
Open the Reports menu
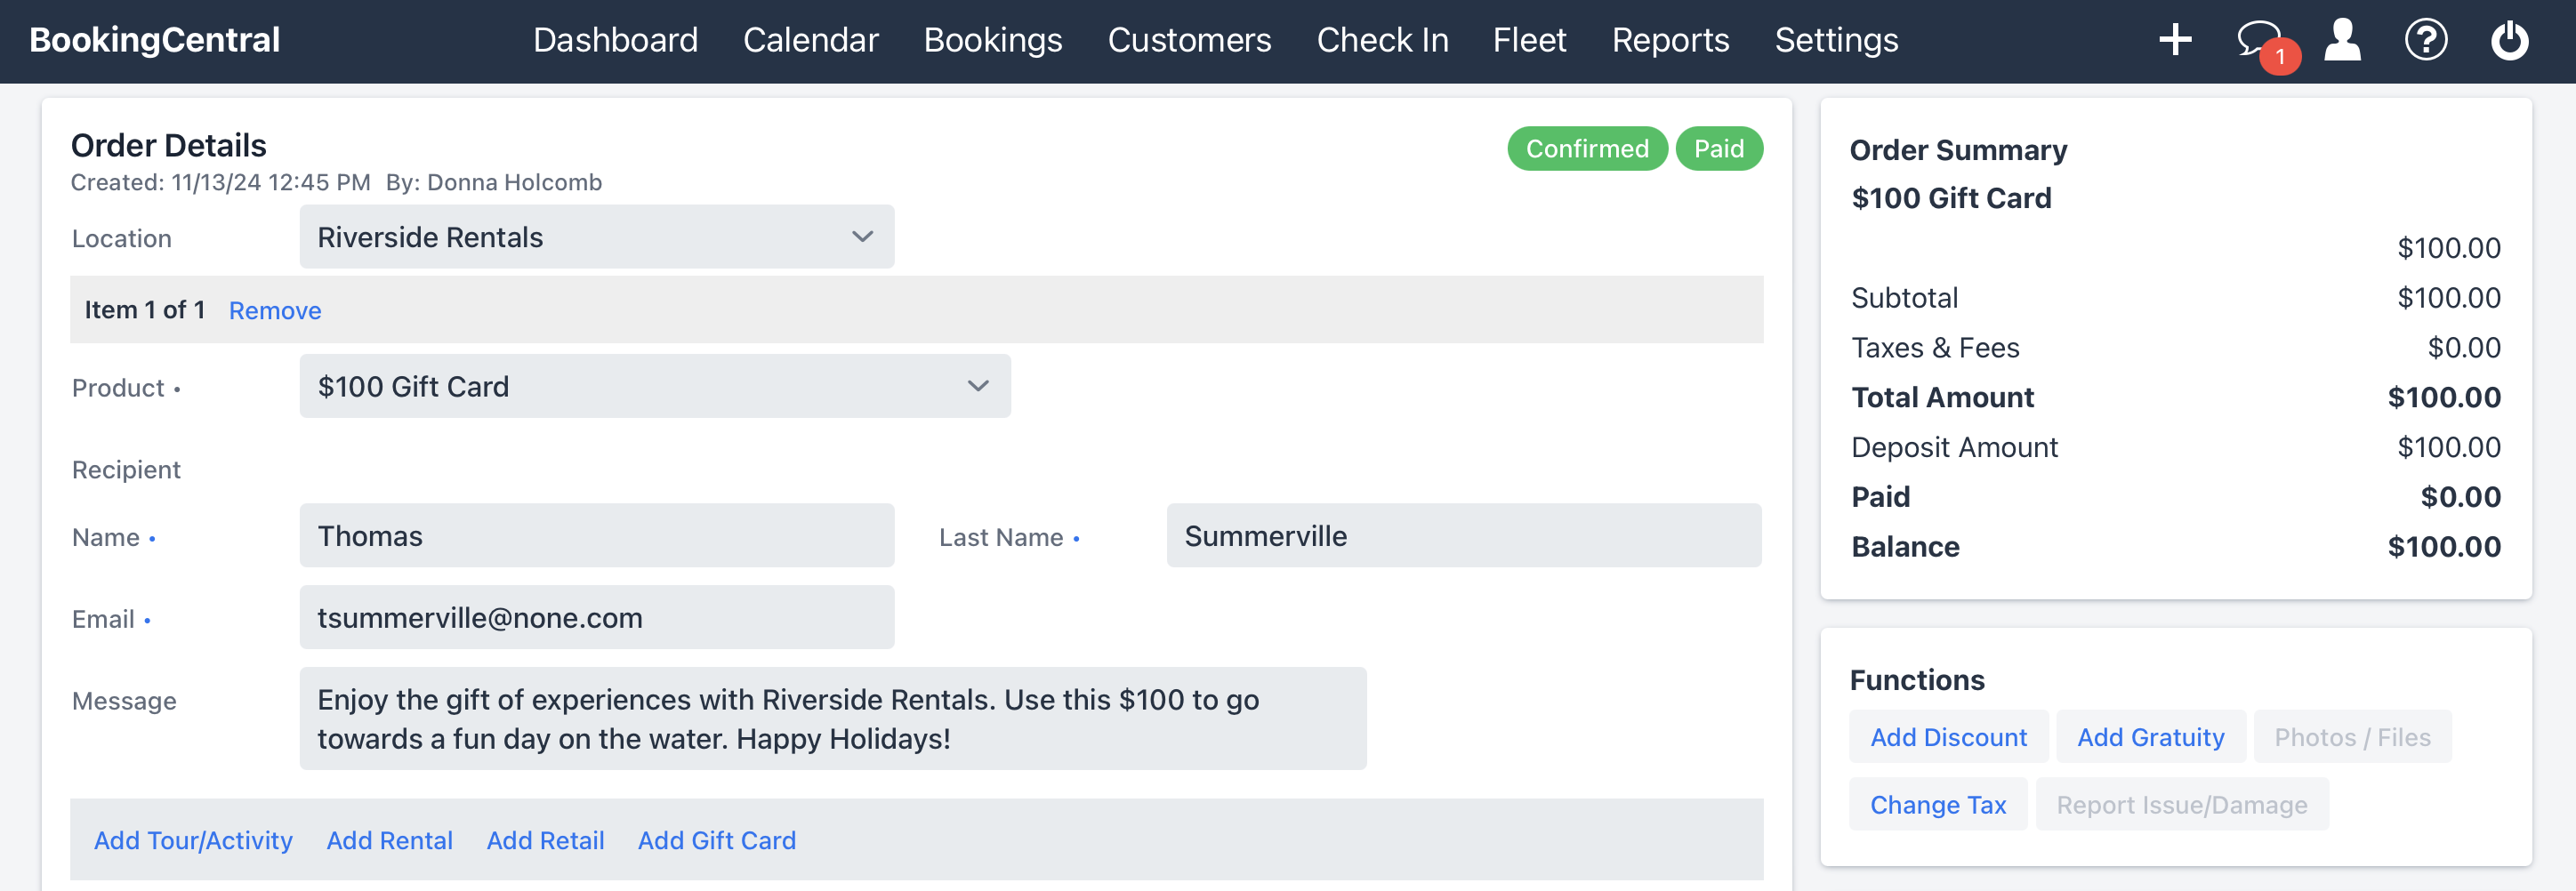[1670, 40]
